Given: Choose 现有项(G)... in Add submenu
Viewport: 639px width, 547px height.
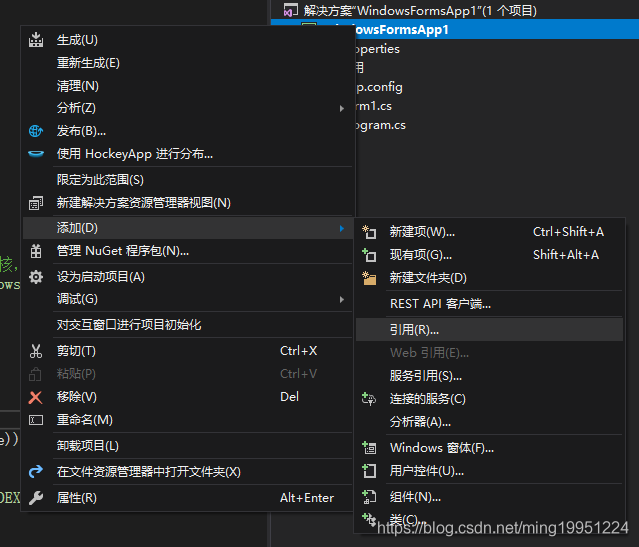Looking at the screenshot, I should [489, 255].
